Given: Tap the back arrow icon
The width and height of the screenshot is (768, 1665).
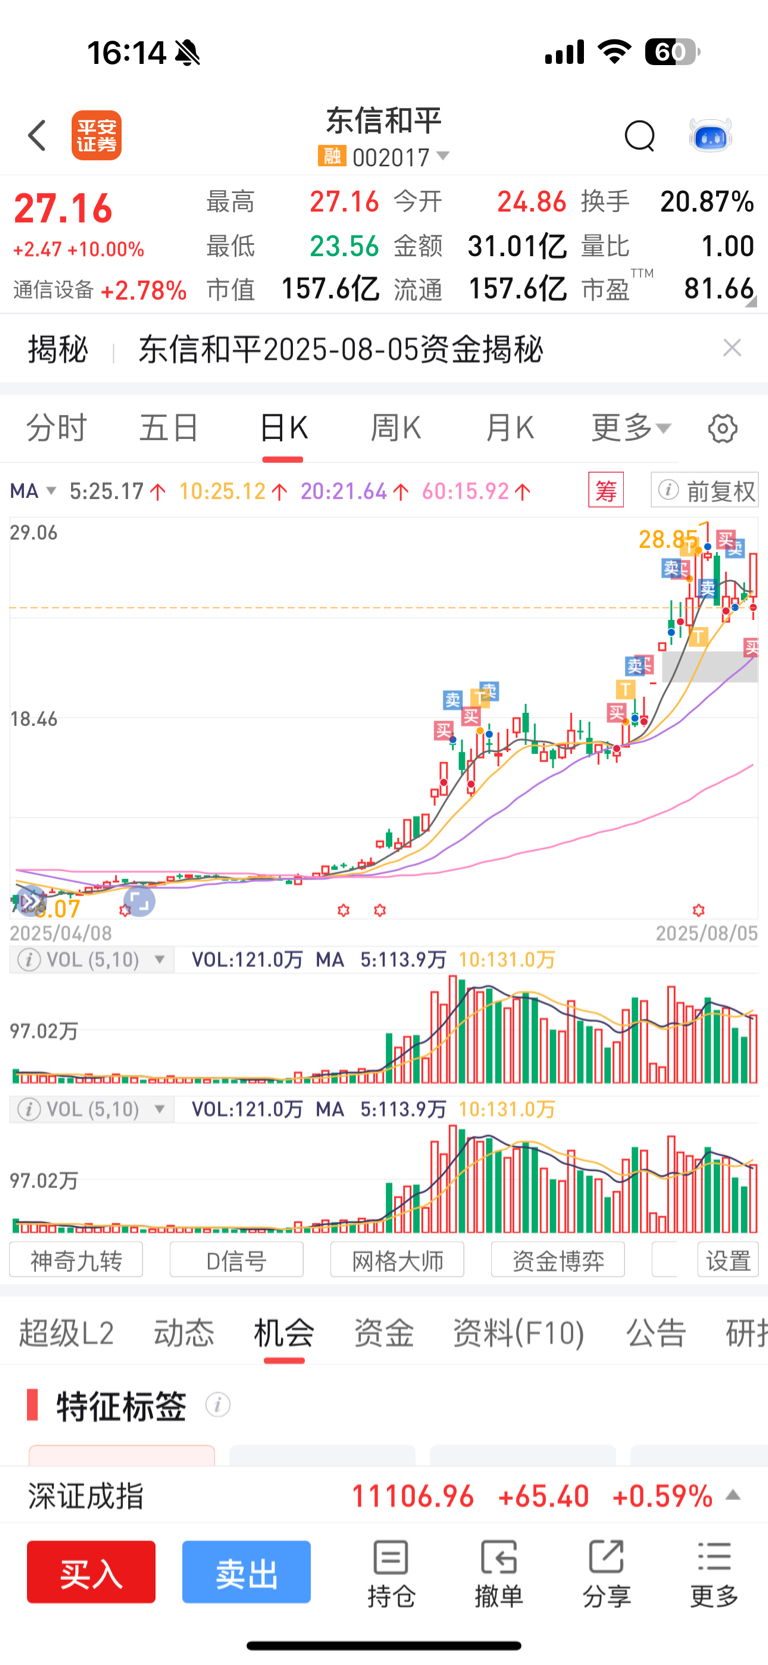Looking at the screenshot, I should pos(37,135).
